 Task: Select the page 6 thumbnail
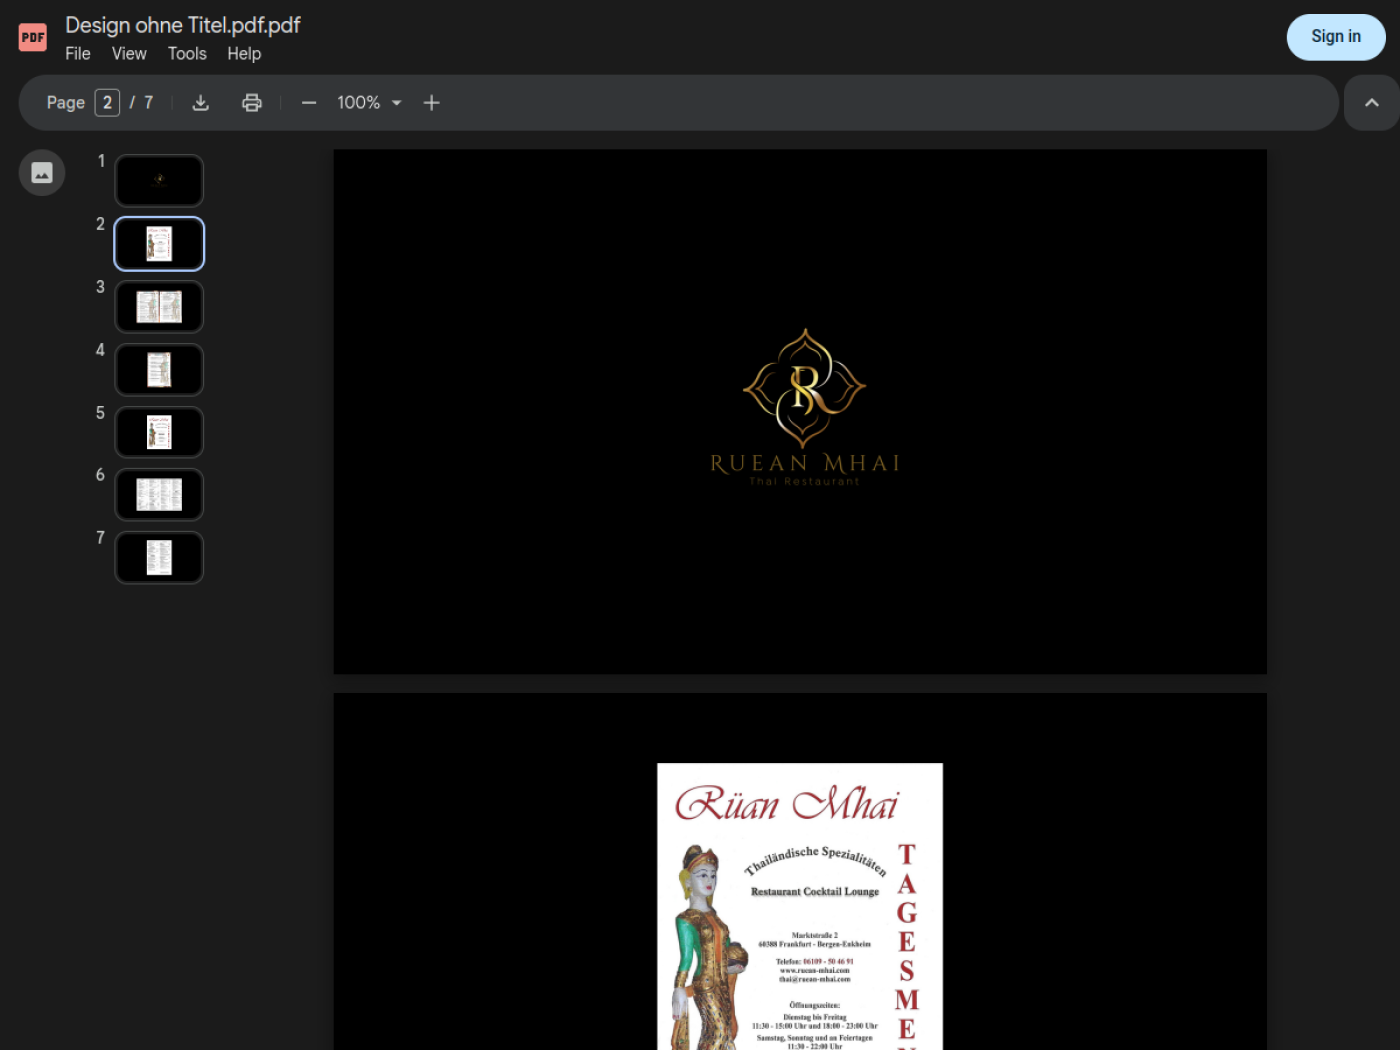[x=159, y=495]
